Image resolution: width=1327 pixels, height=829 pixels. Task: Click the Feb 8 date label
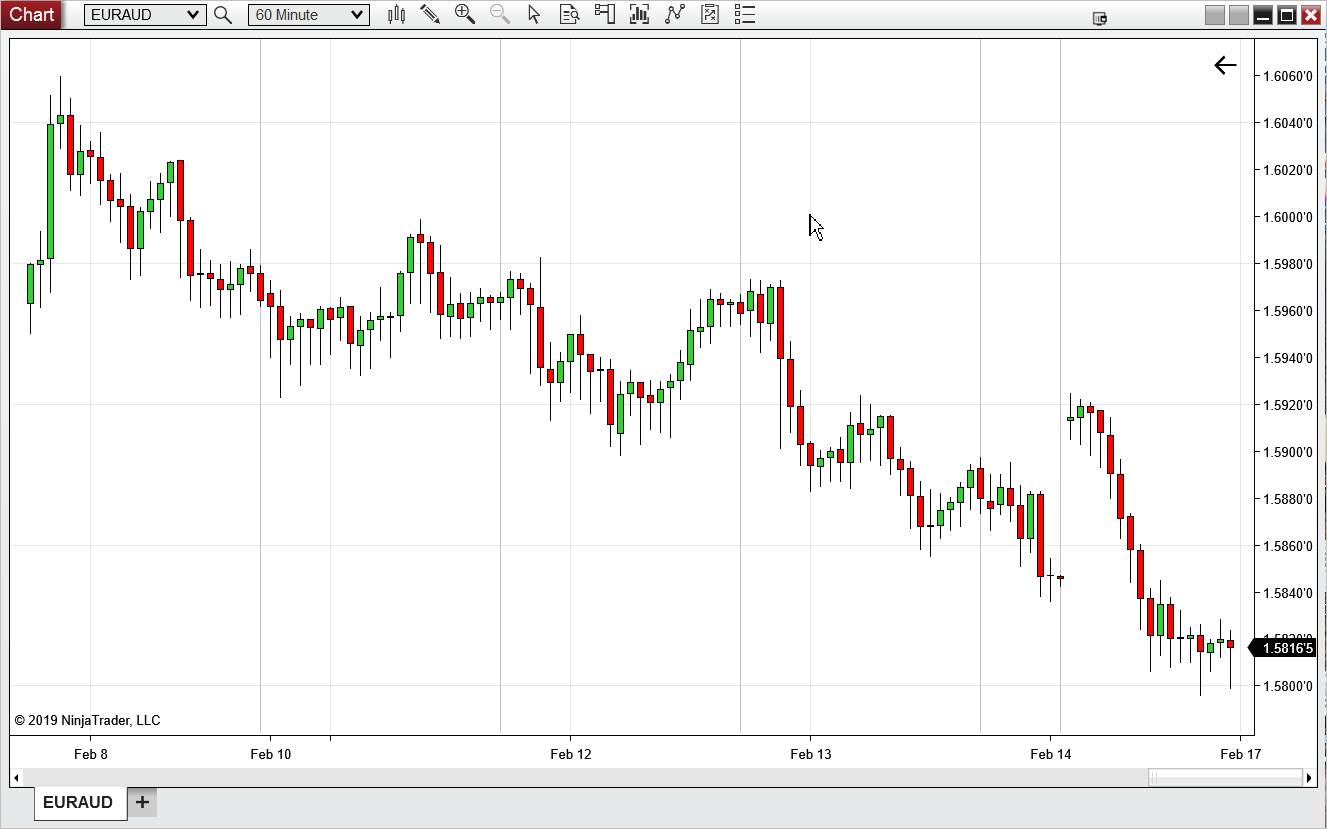90,754
